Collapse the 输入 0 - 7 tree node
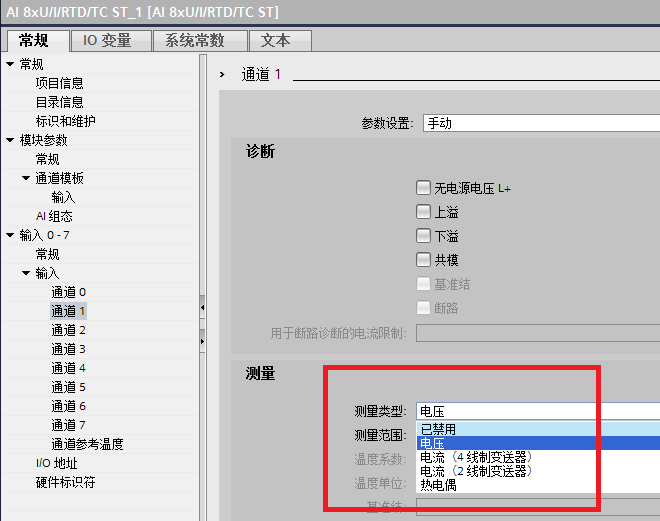The width and height of the screenshot is (660, 521). tap(10, 235)
